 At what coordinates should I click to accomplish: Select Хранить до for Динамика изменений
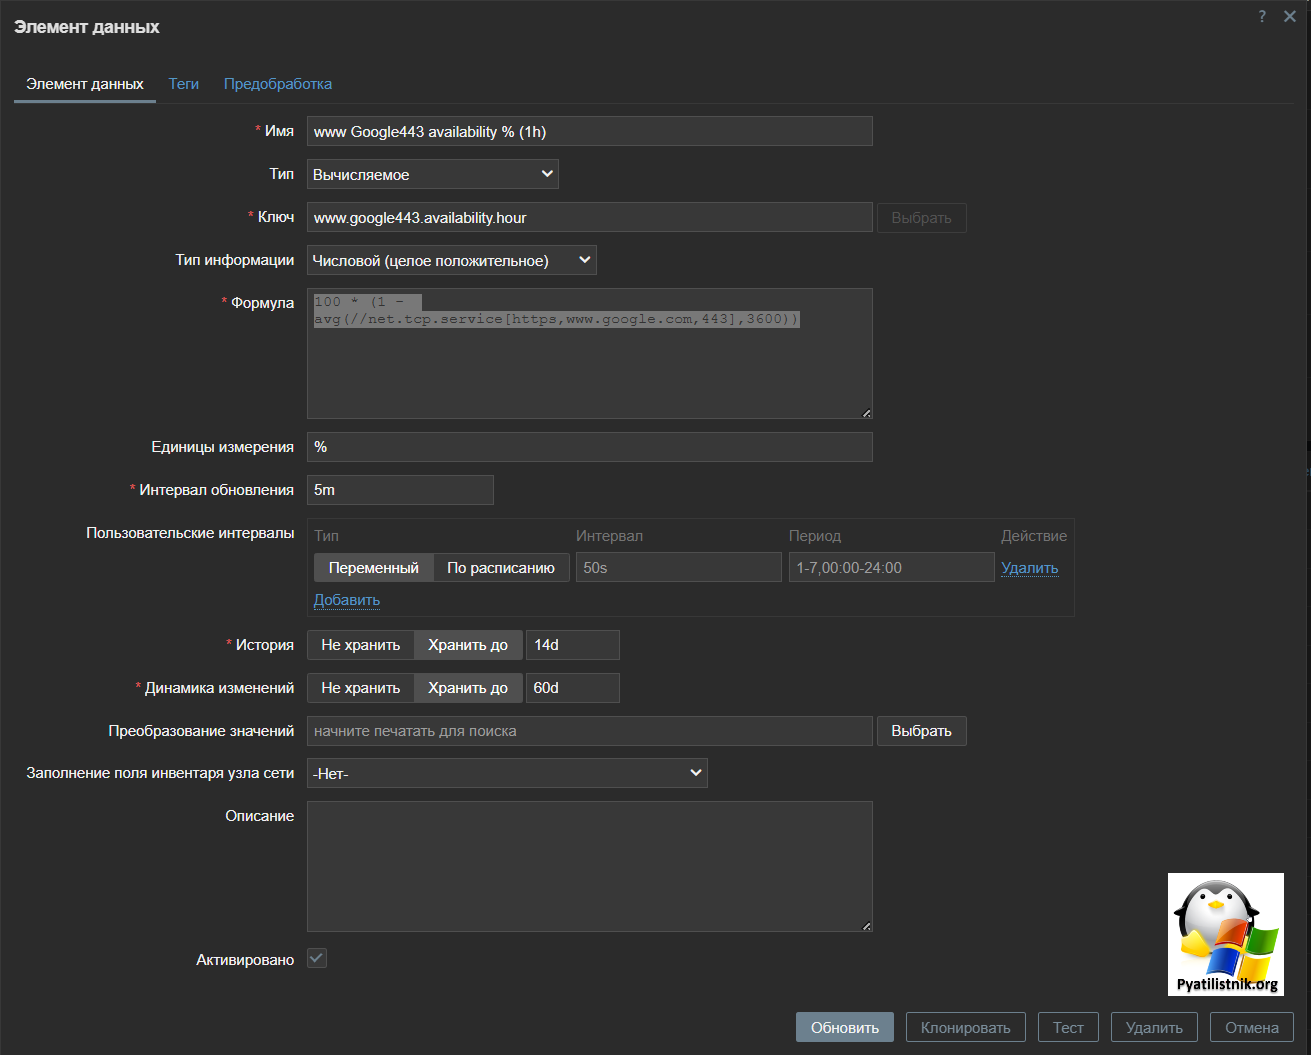coord(468,688)
